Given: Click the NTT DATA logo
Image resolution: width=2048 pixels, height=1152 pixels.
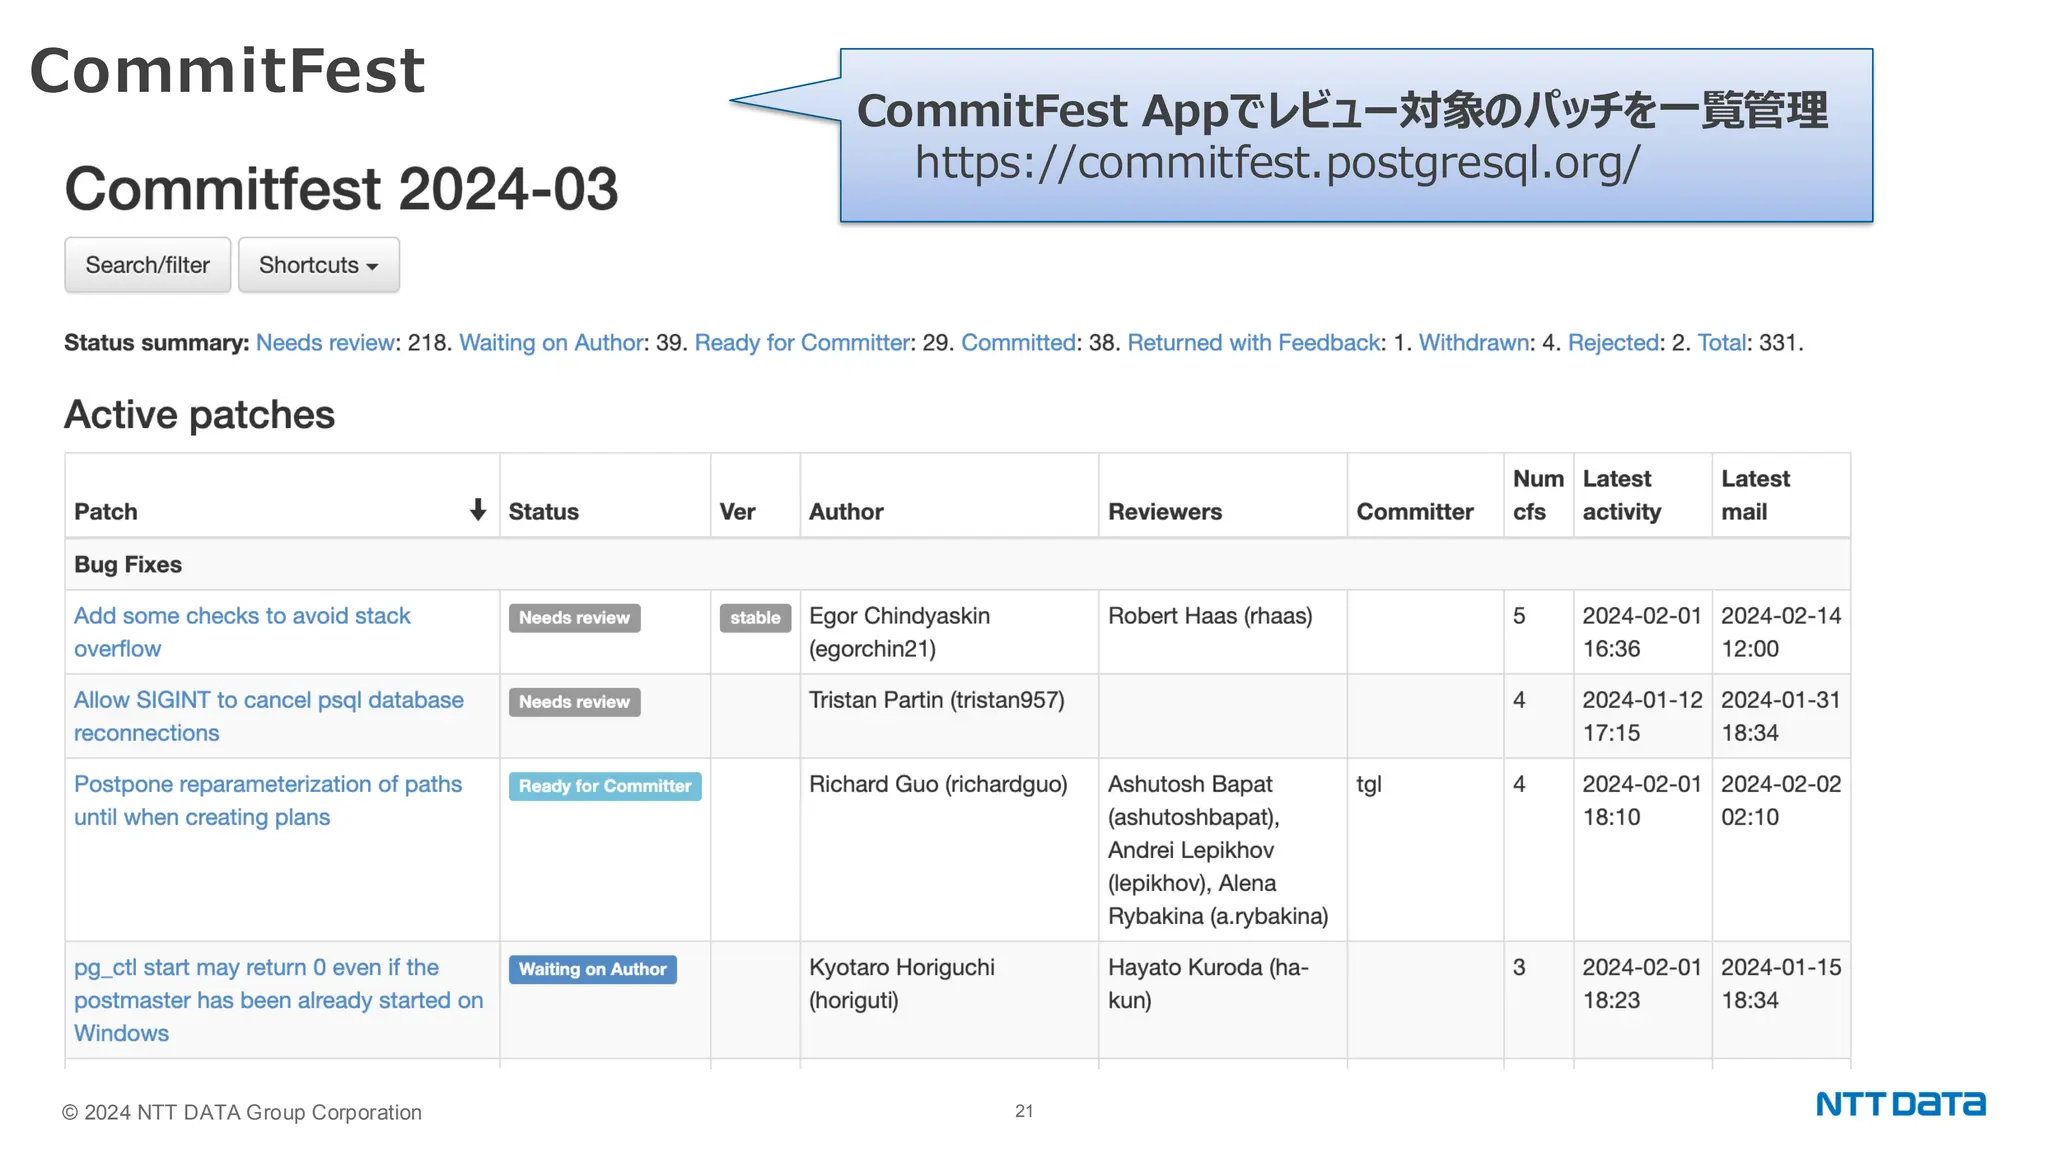Looking at the screenshot, I should [1900, 1104].
